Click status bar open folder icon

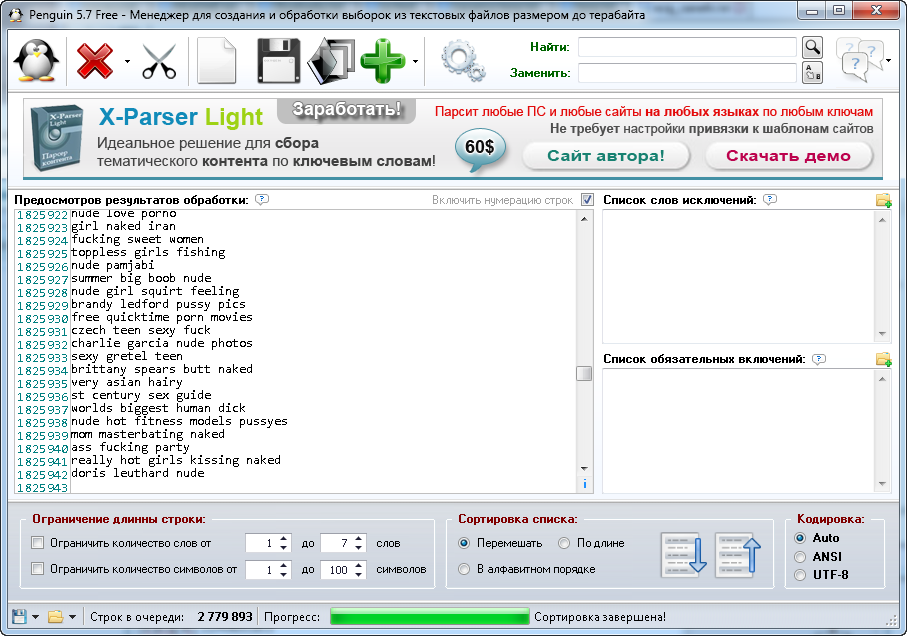(56, 616)
